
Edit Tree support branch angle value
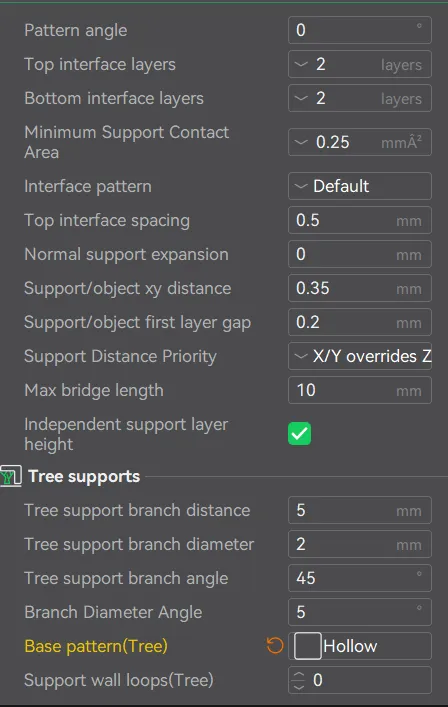point(360,578)
